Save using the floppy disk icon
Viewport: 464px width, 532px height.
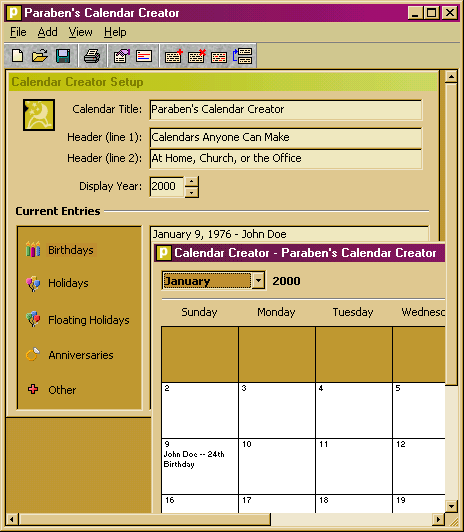[63, 56]
